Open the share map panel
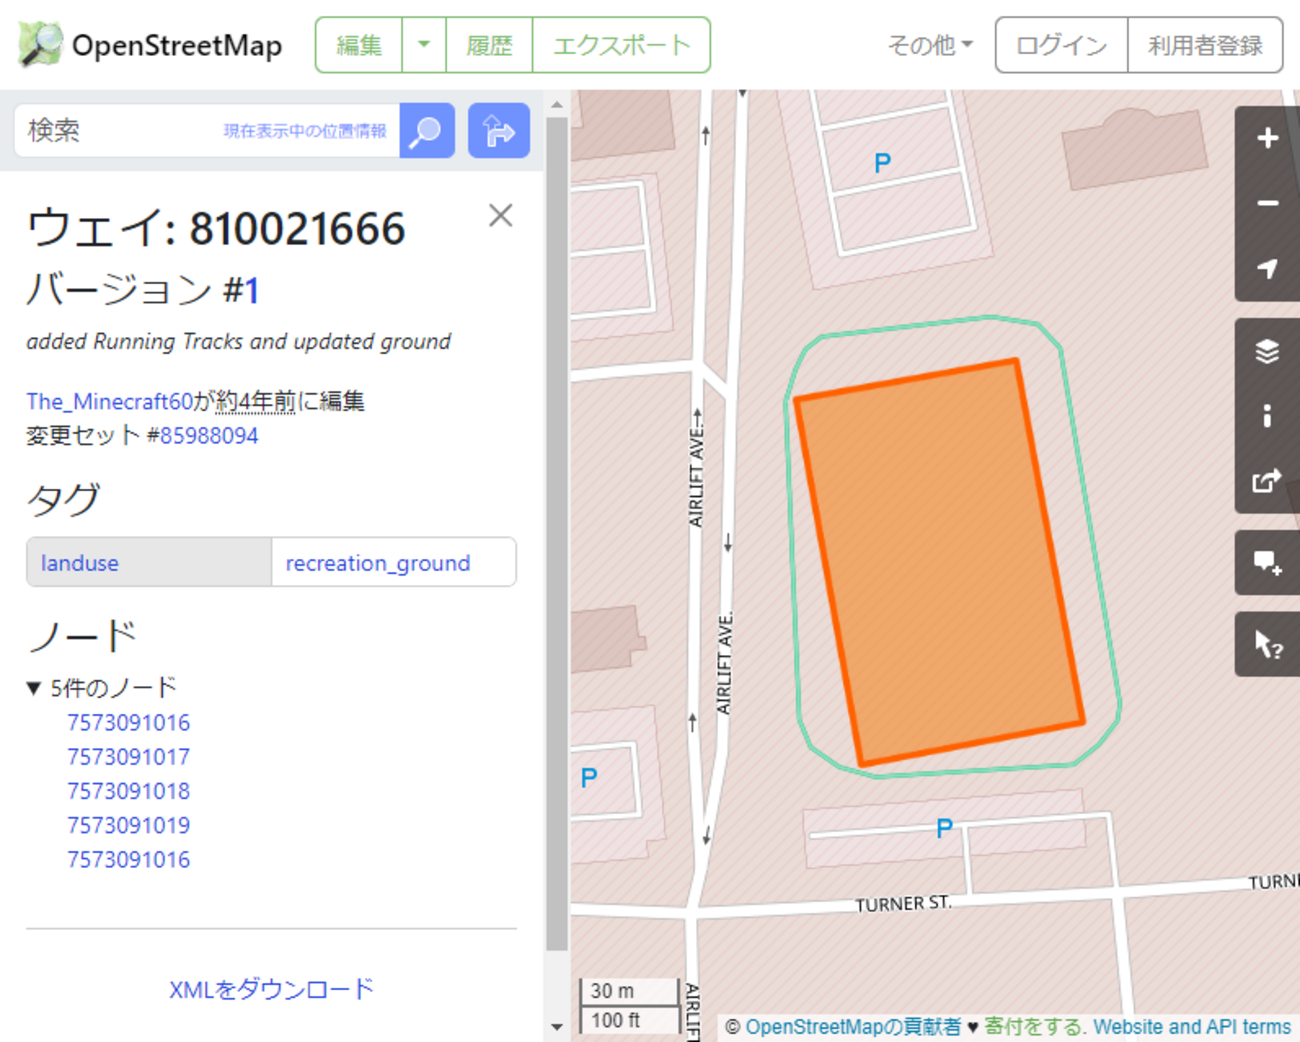 1266,480
